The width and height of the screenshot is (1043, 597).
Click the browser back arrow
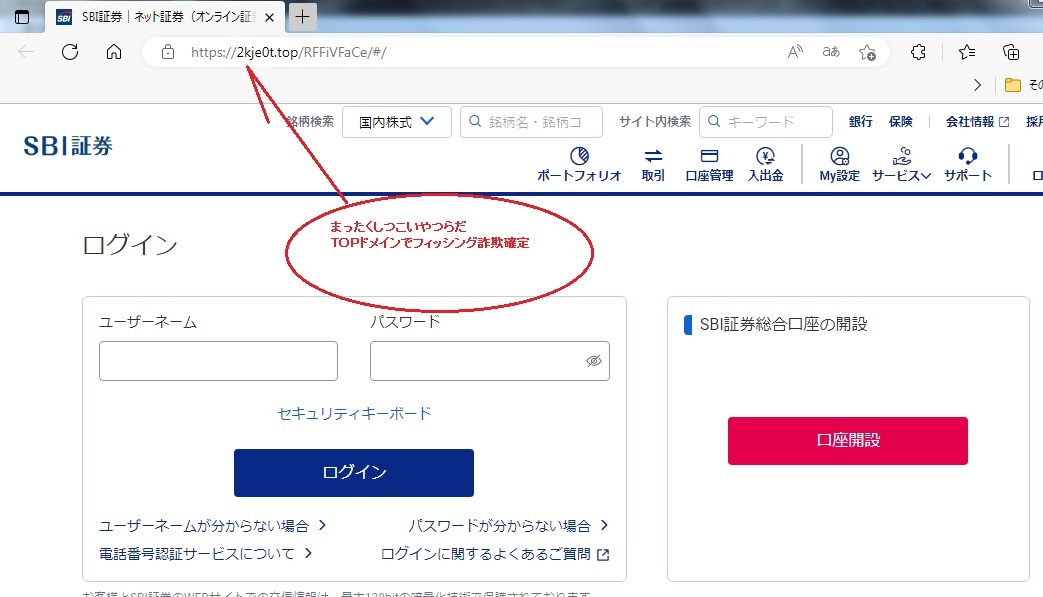[x=26, y=52]
